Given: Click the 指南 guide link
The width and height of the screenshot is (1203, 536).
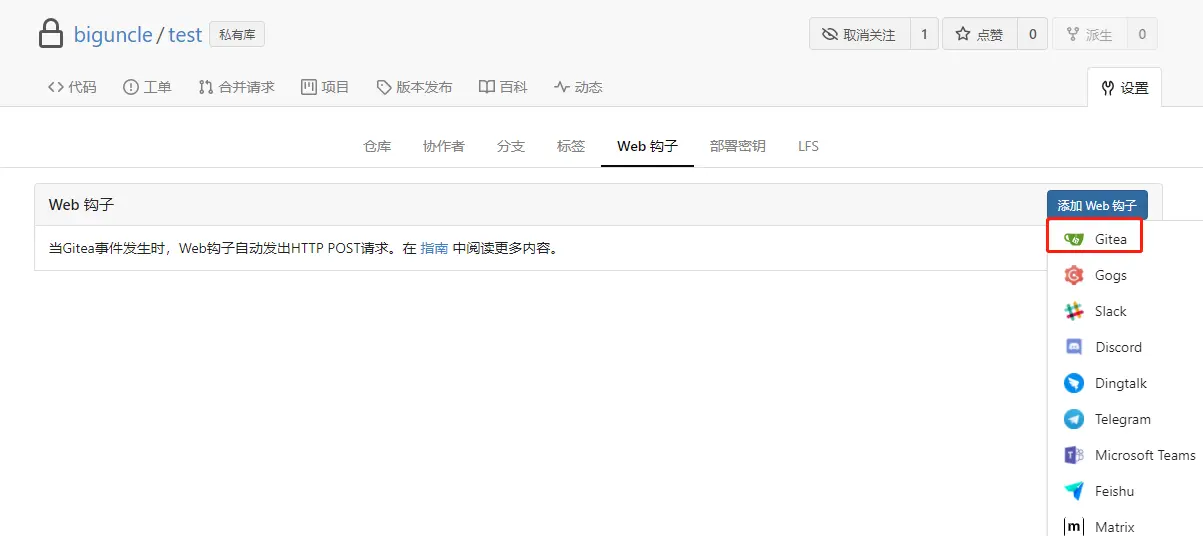Looking at the screenshot, I should (x=434, y=248).
